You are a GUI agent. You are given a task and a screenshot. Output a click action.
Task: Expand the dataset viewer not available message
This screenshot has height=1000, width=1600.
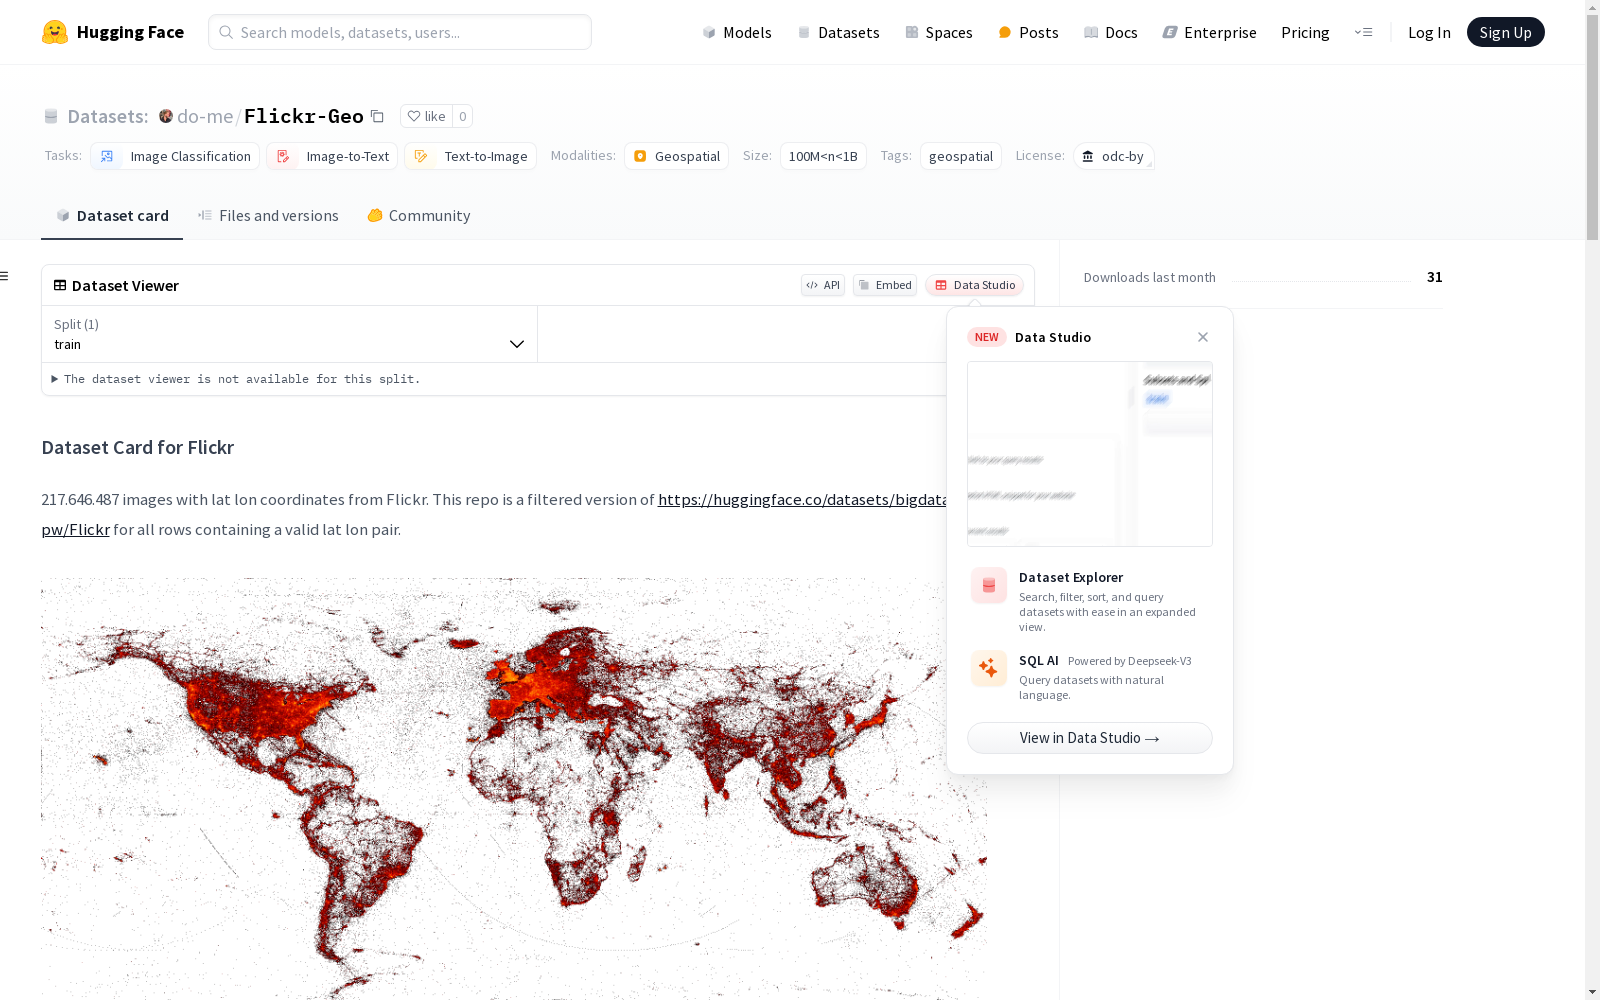(236, 379)
